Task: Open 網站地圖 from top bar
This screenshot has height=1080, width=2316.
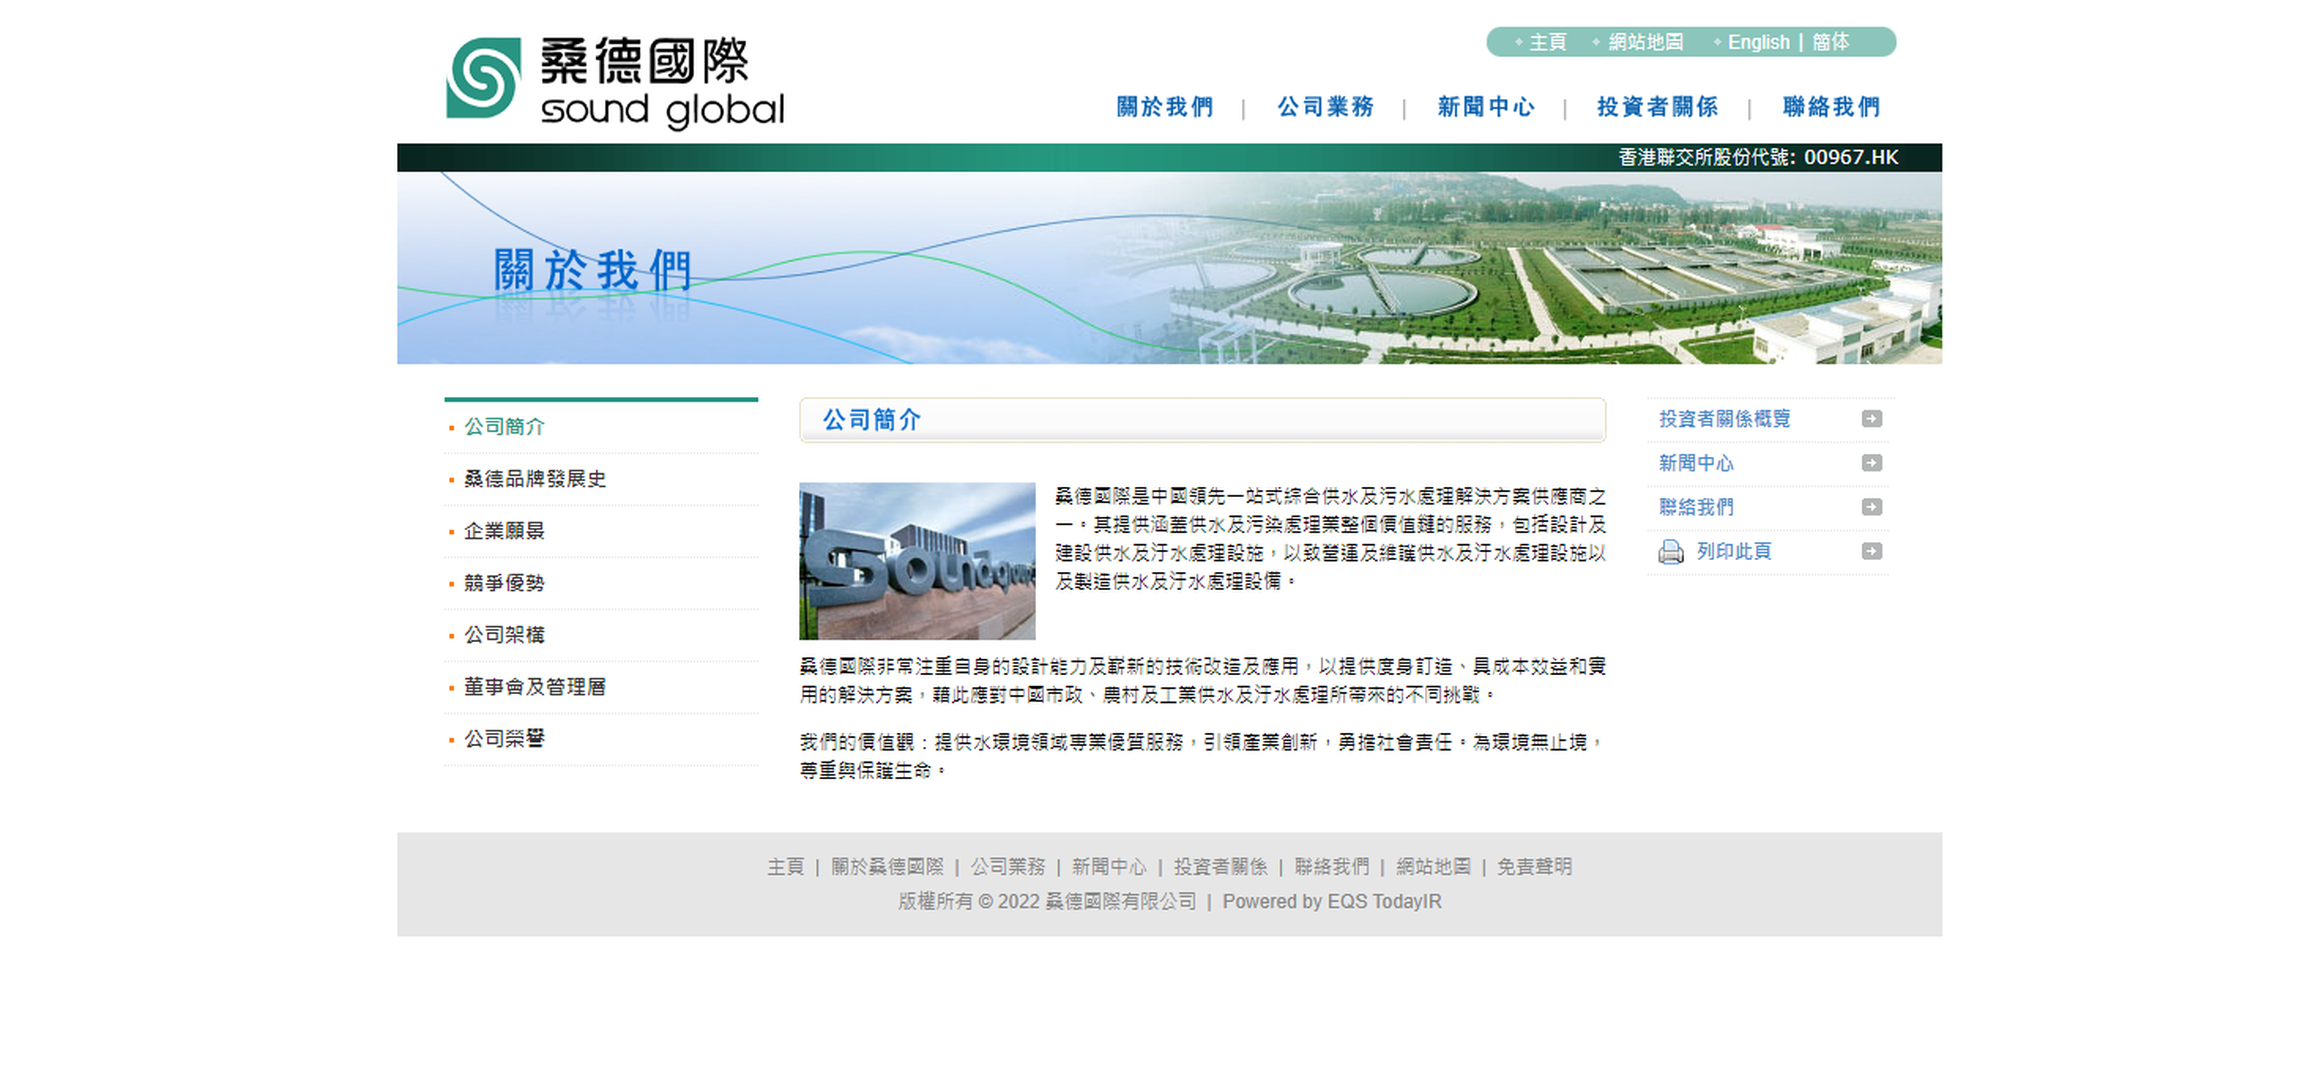Action: pos(1645,42)
